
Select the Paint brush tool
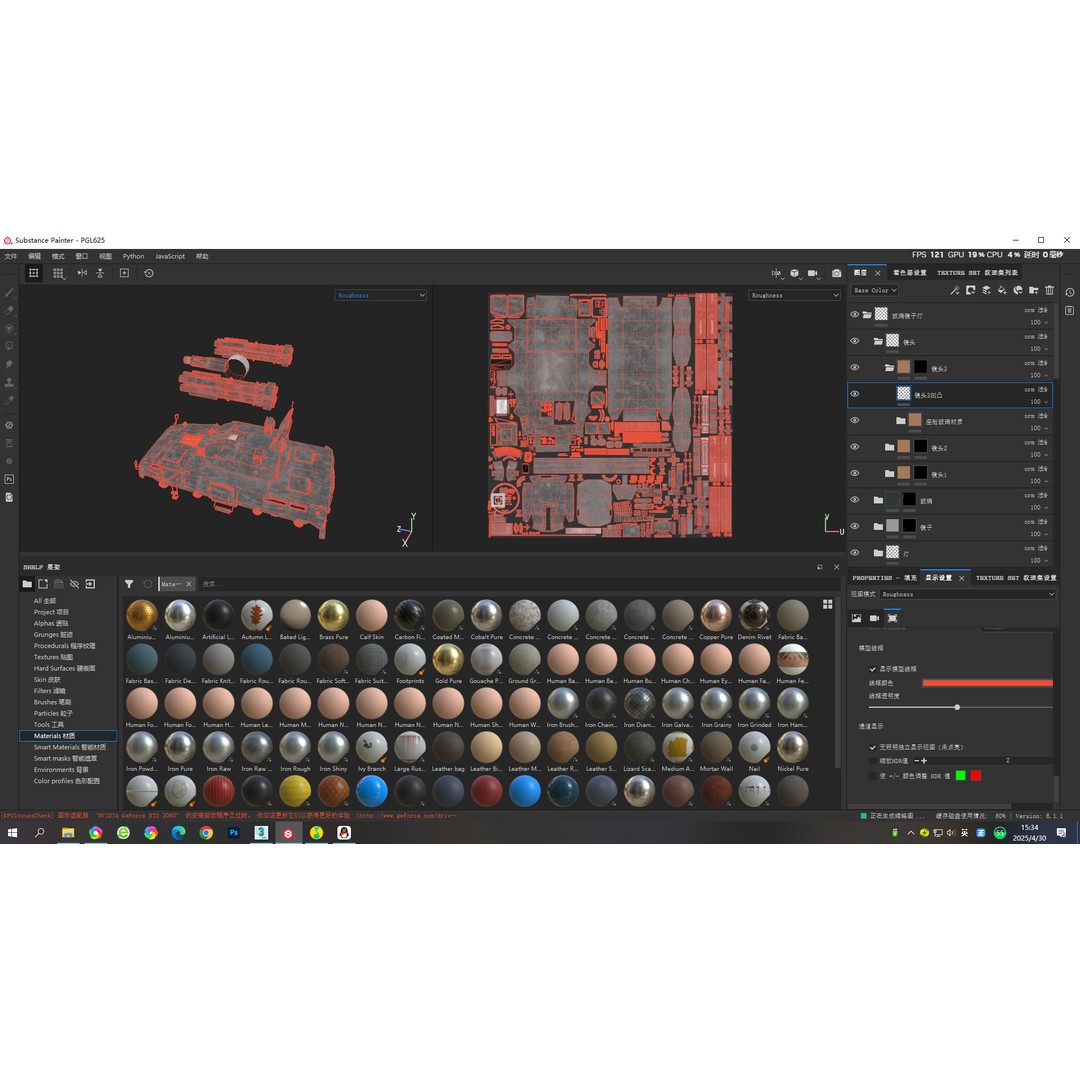tap(10, 293)
